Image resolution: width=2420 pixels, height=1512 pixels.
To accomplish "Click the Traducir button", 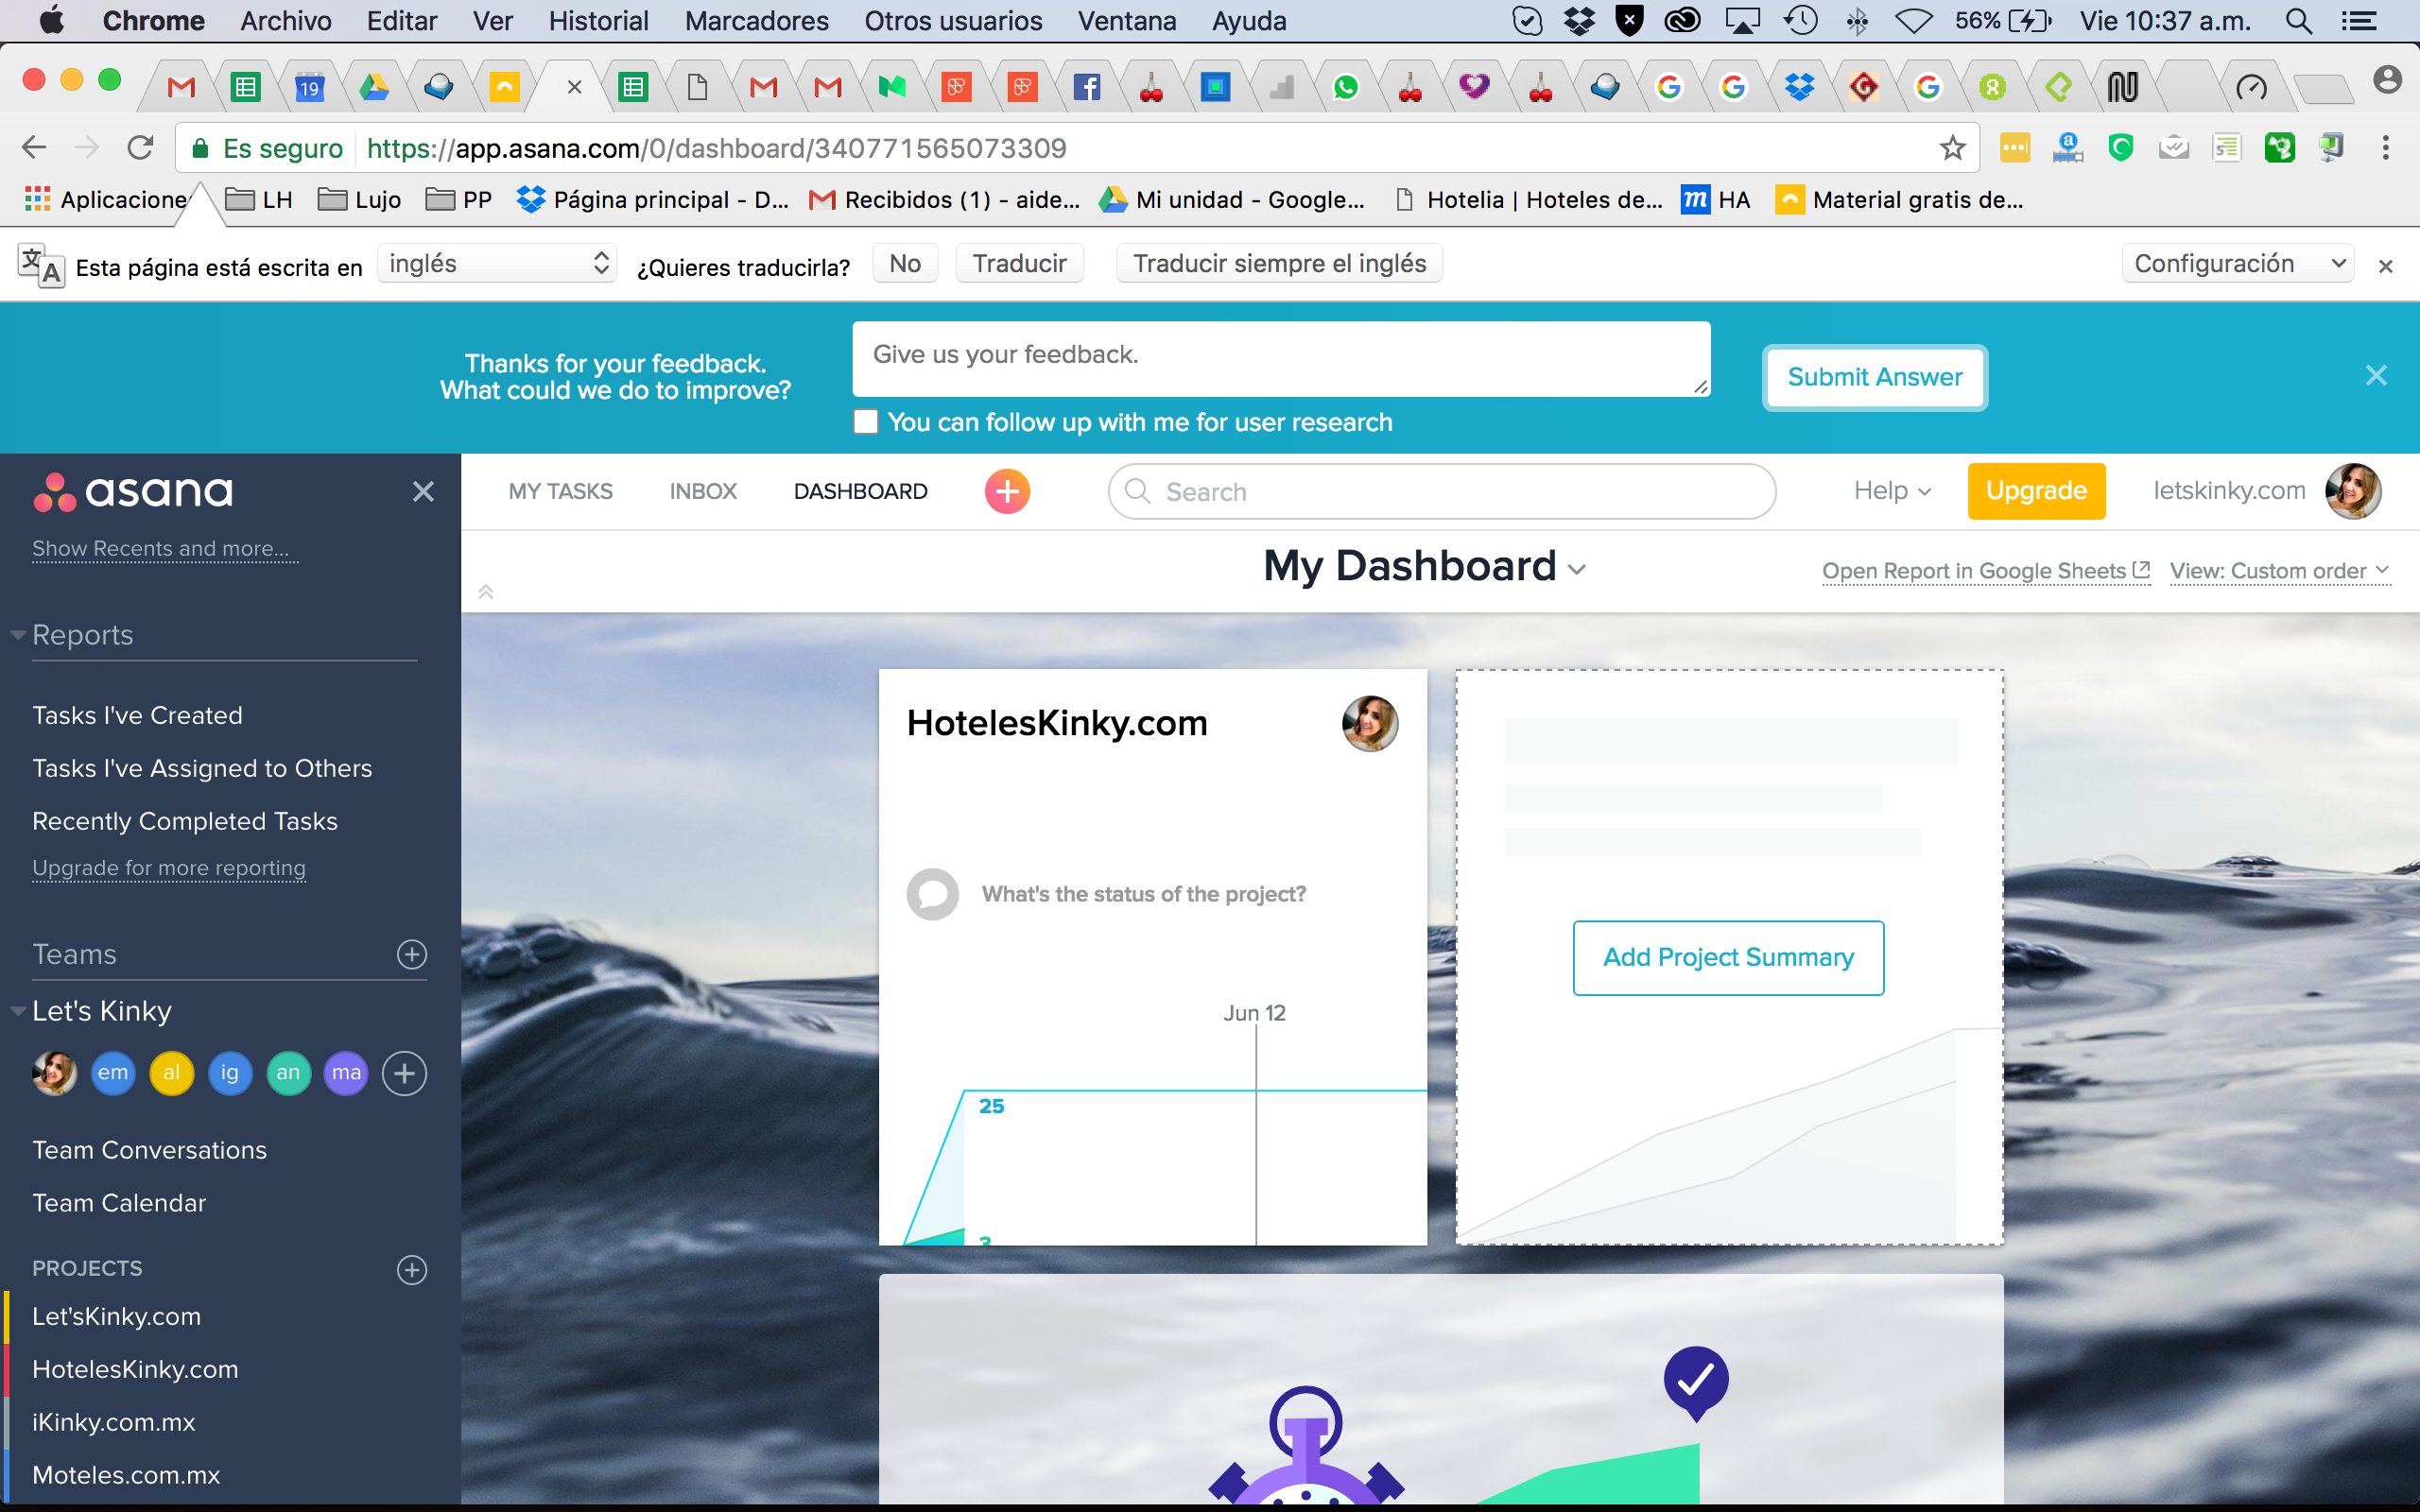I will point(1019,263).
